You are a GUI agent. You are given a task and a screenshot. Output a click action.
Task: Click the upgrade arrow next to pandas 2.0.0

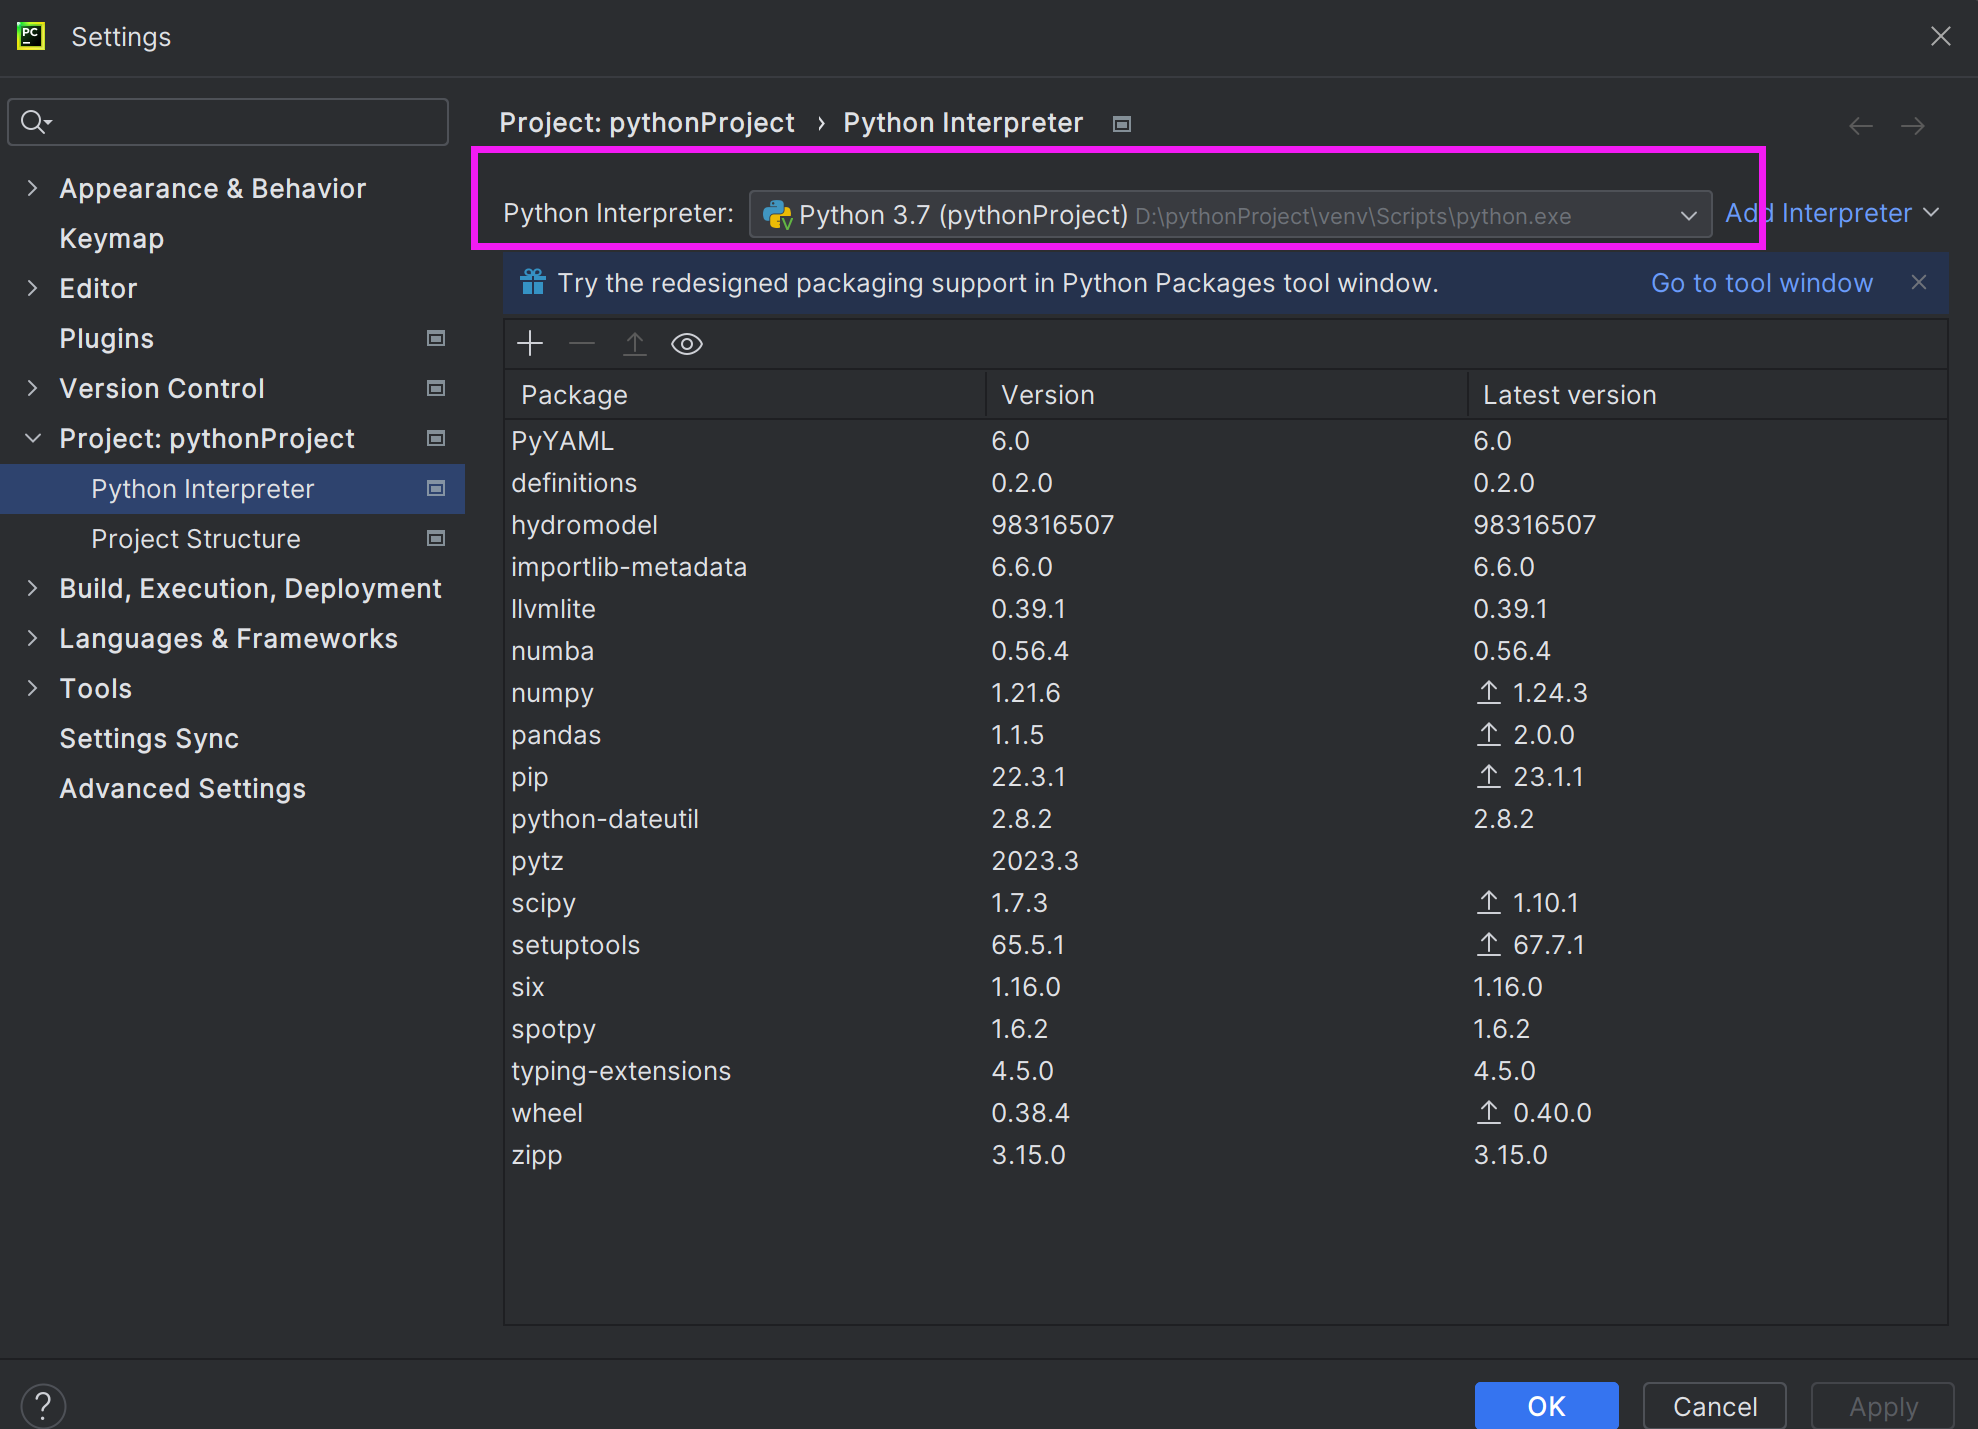pos(1488,734)
